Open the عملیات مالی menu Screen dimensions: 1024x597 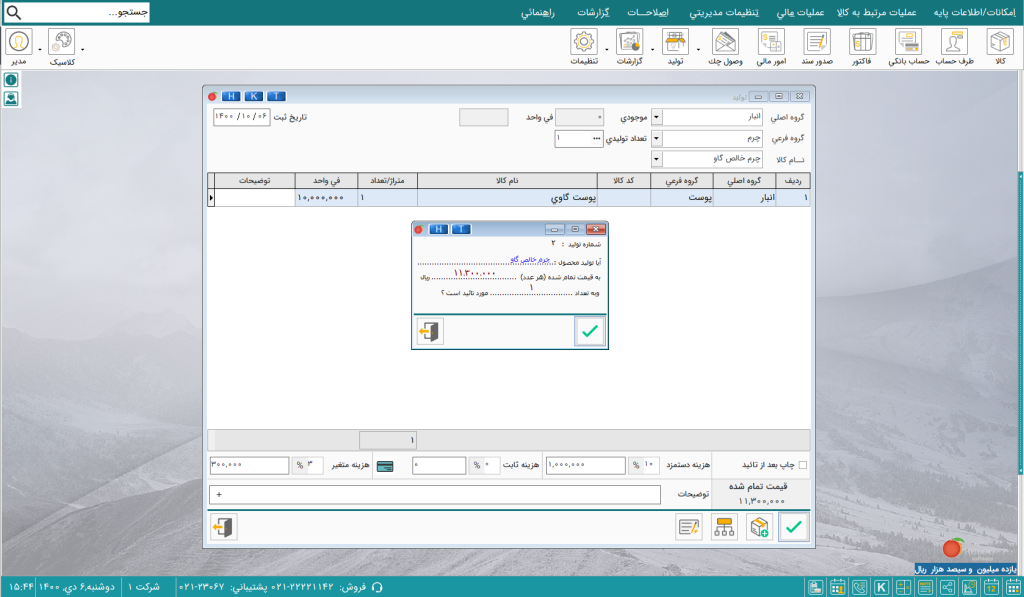pyautogui.click(x=800, y=12)
